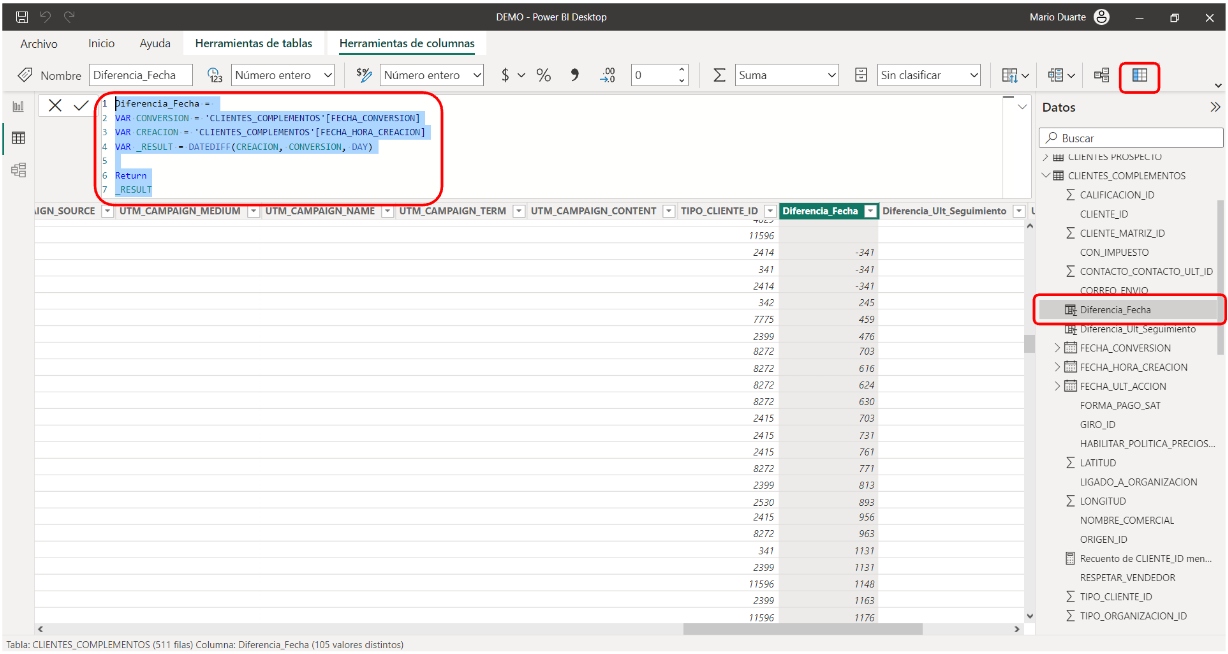Open Diferencia_Fecha column filter arrow
1228x654 pixels.
(x=870, y=211)
